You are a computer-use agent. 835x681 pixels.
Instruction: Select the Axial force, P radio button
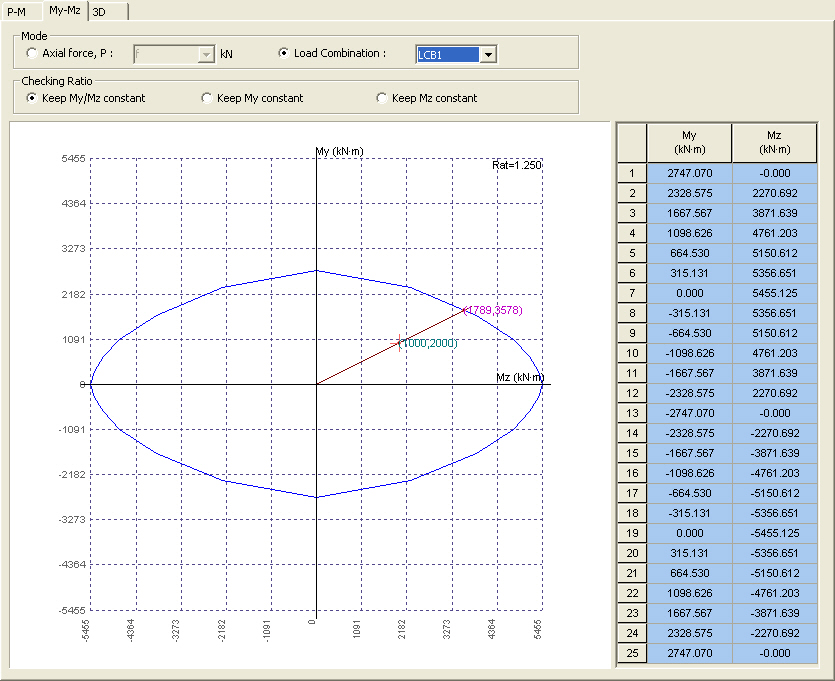33,53
